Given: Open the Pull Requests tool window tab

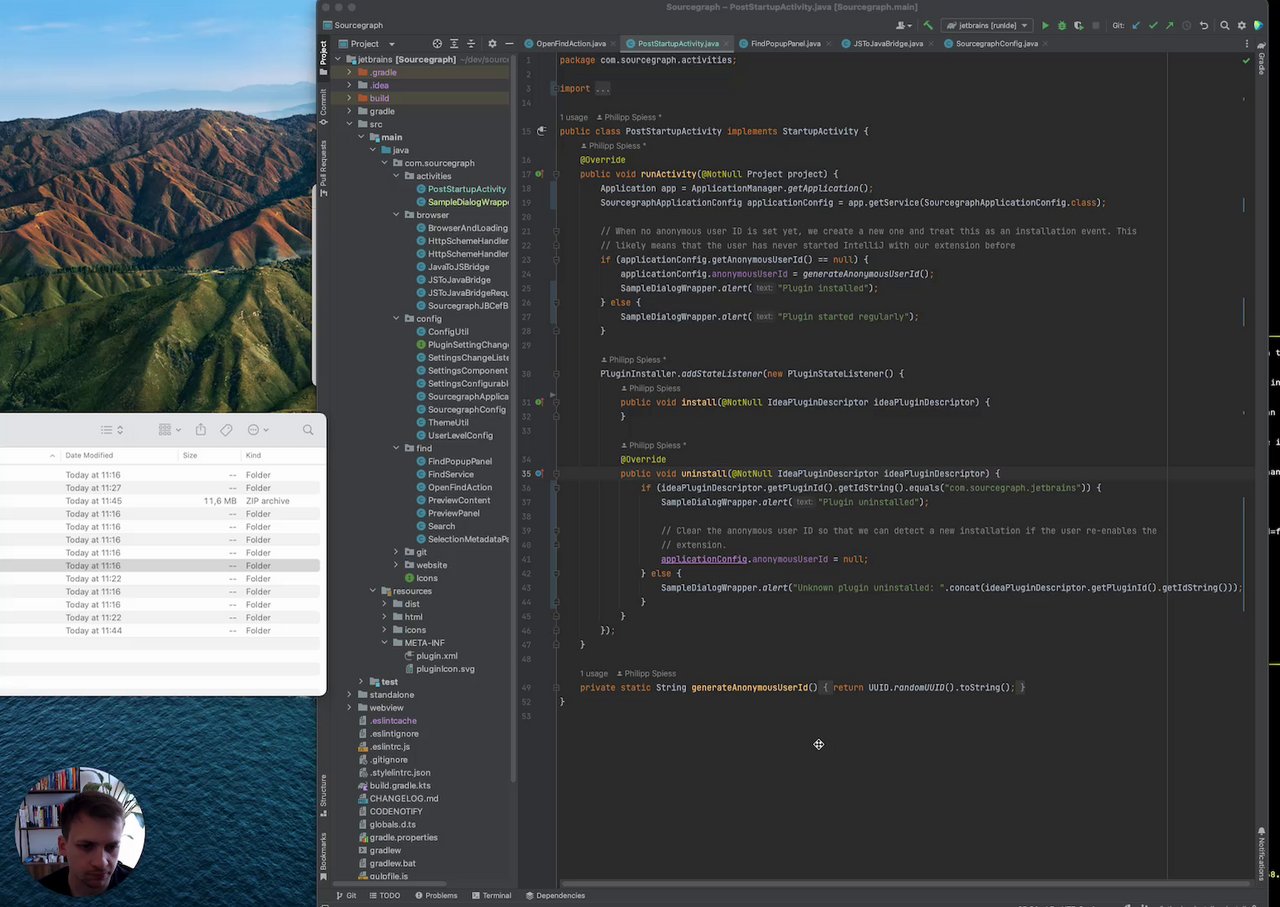Looking at the screenshot, I should (323, 167).
